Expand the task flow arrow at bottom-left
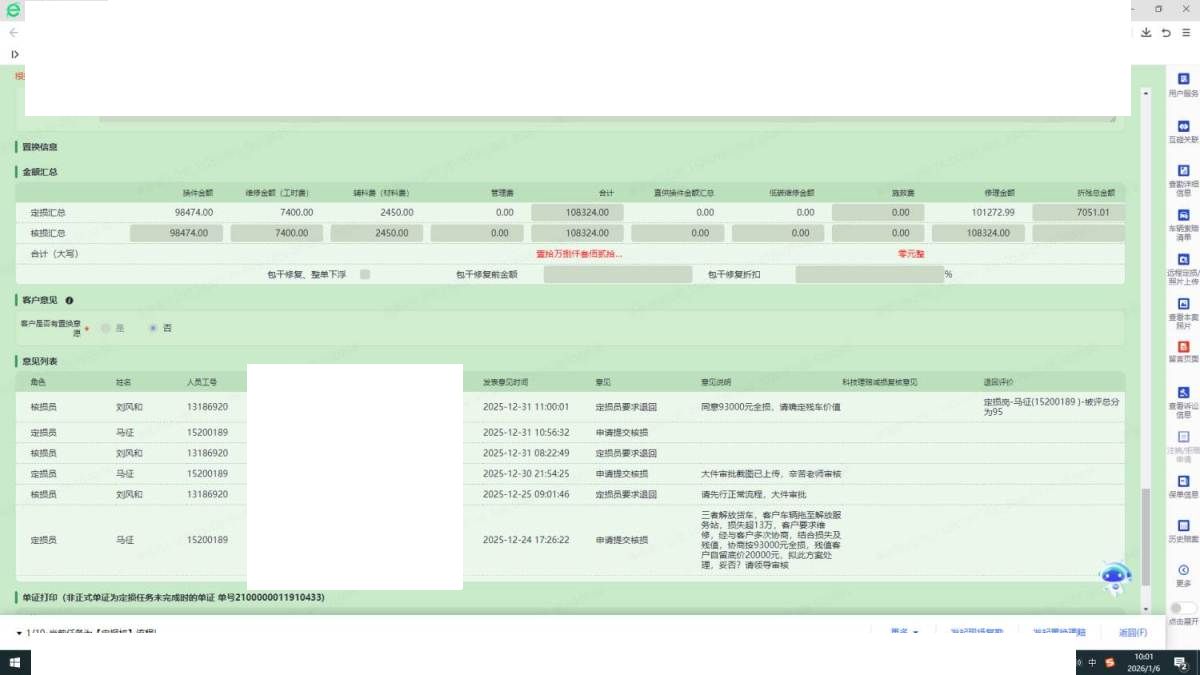The height and width of the screenshot is (675, 1200). tap(19, 633)
